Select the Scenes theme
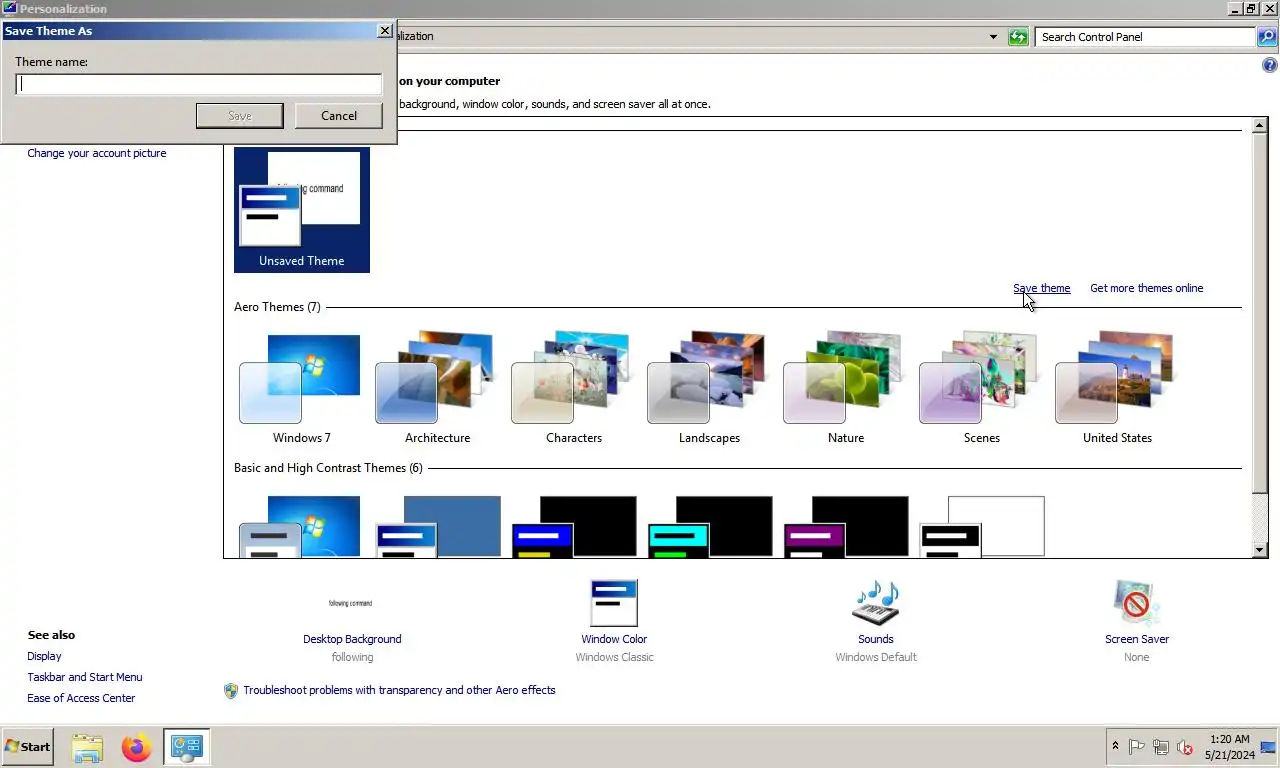This screenshot has height=768, width=1280. tap(981, 388)
